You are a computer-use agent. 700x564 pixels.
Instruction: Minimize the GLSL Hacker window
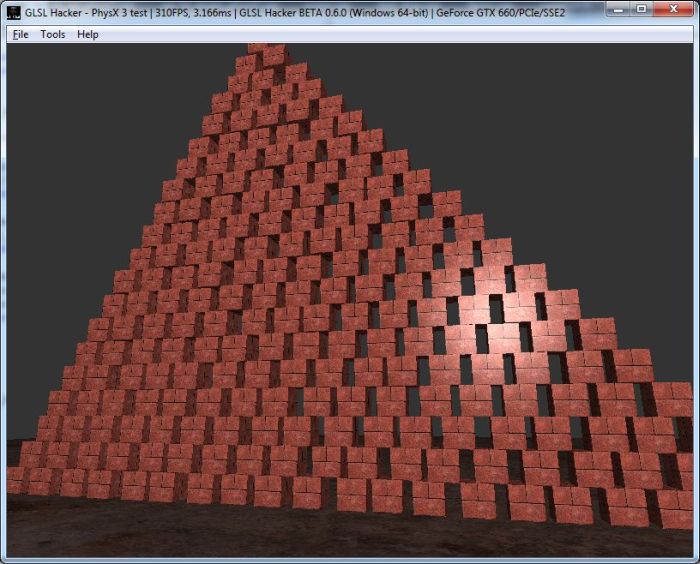[x=618, y=9]
